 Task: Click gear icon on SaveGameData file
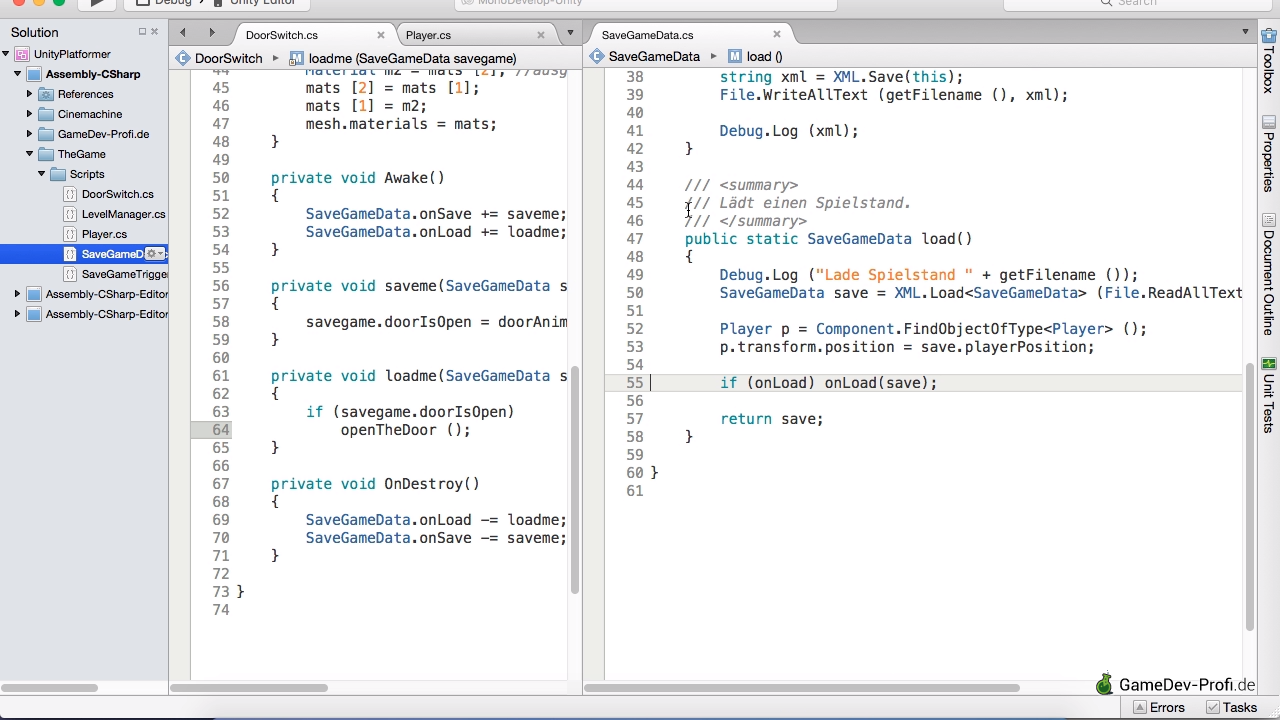153,254
